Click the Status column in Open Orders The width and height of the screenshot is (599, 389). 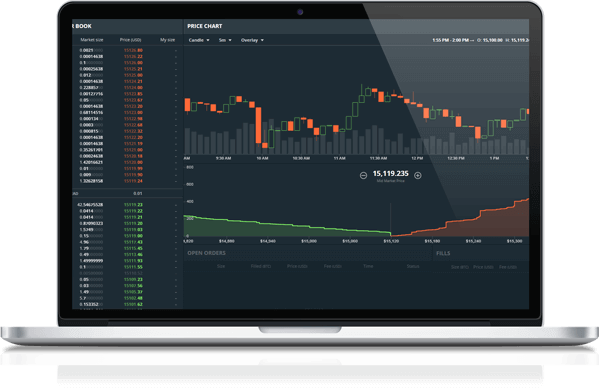click(x=413, y=266)
